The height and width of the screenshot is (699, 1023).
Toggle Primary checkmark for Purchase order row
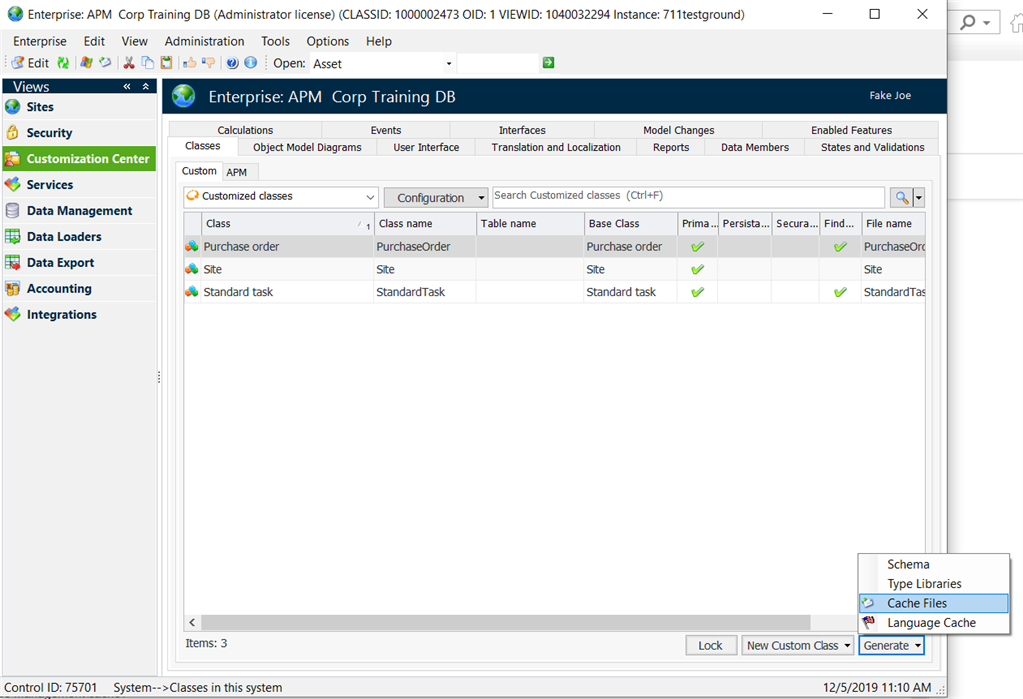click(697, 247)
